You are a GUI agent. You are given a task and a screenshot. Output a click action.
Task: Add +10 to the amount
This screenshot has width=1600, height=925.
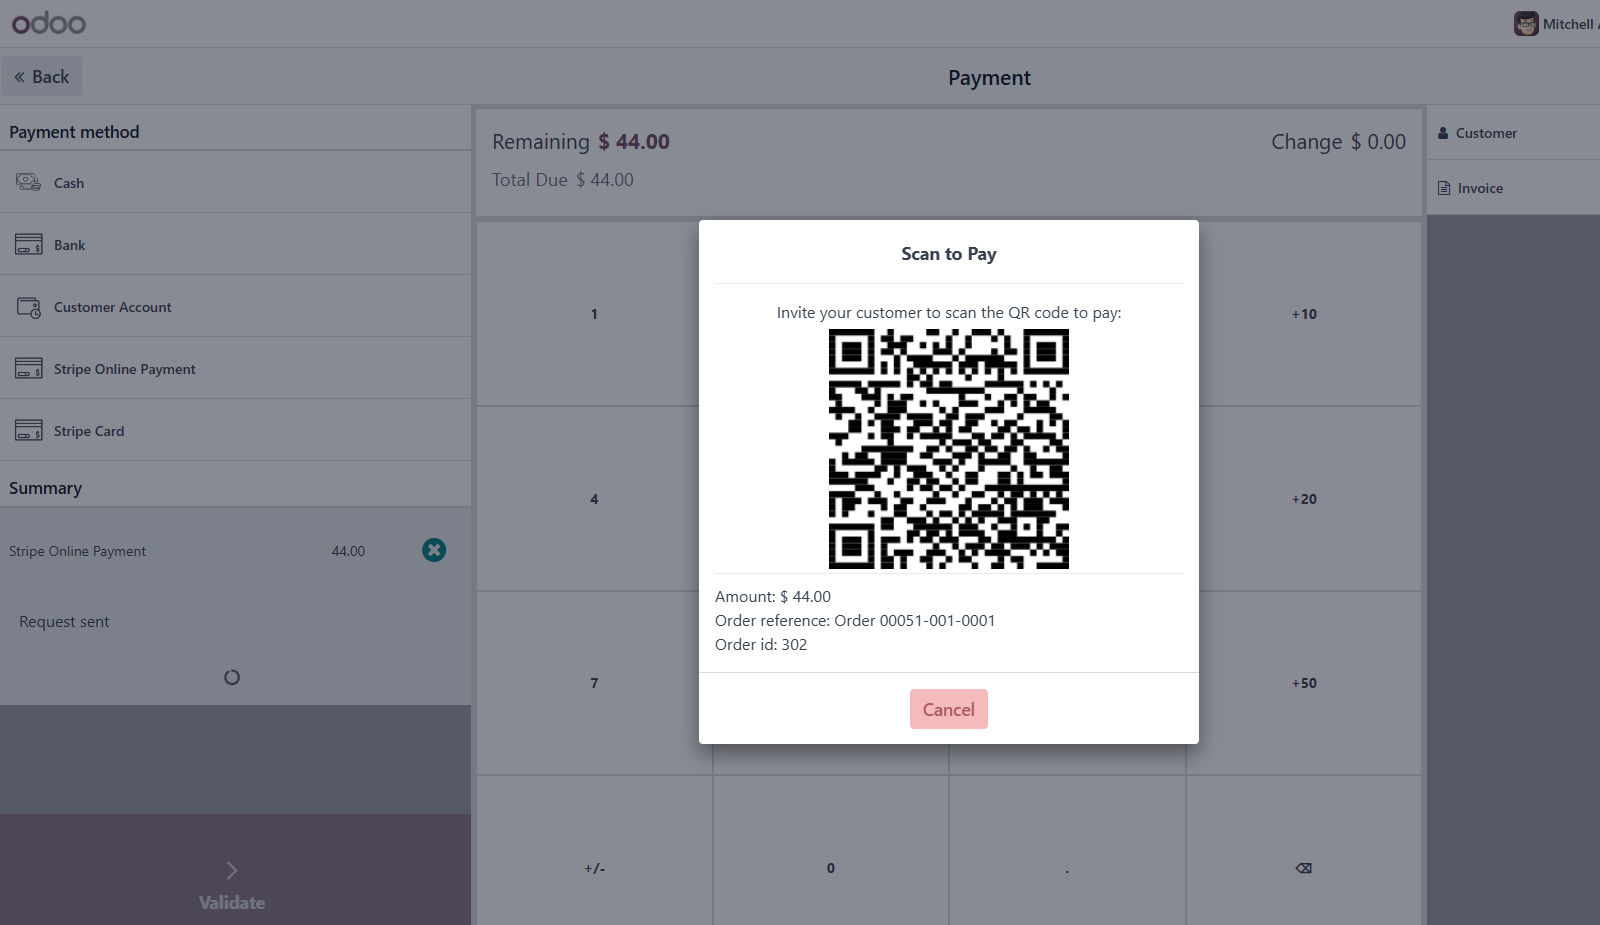1304,314
